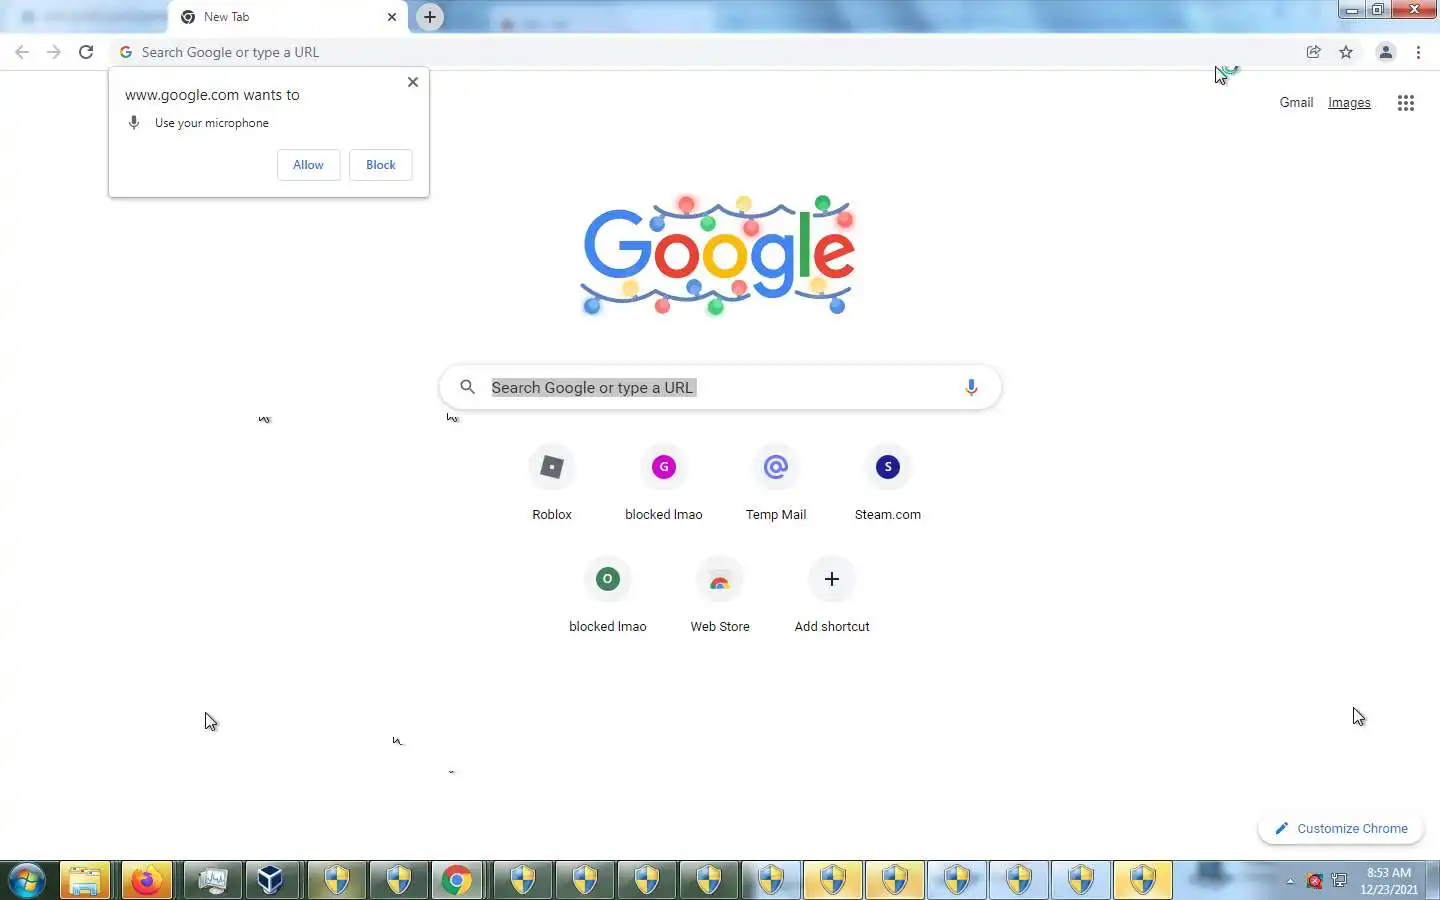Allow microphone access in the permission popup
This screenshot has height=900, width=1440.
tap(308, 165)
